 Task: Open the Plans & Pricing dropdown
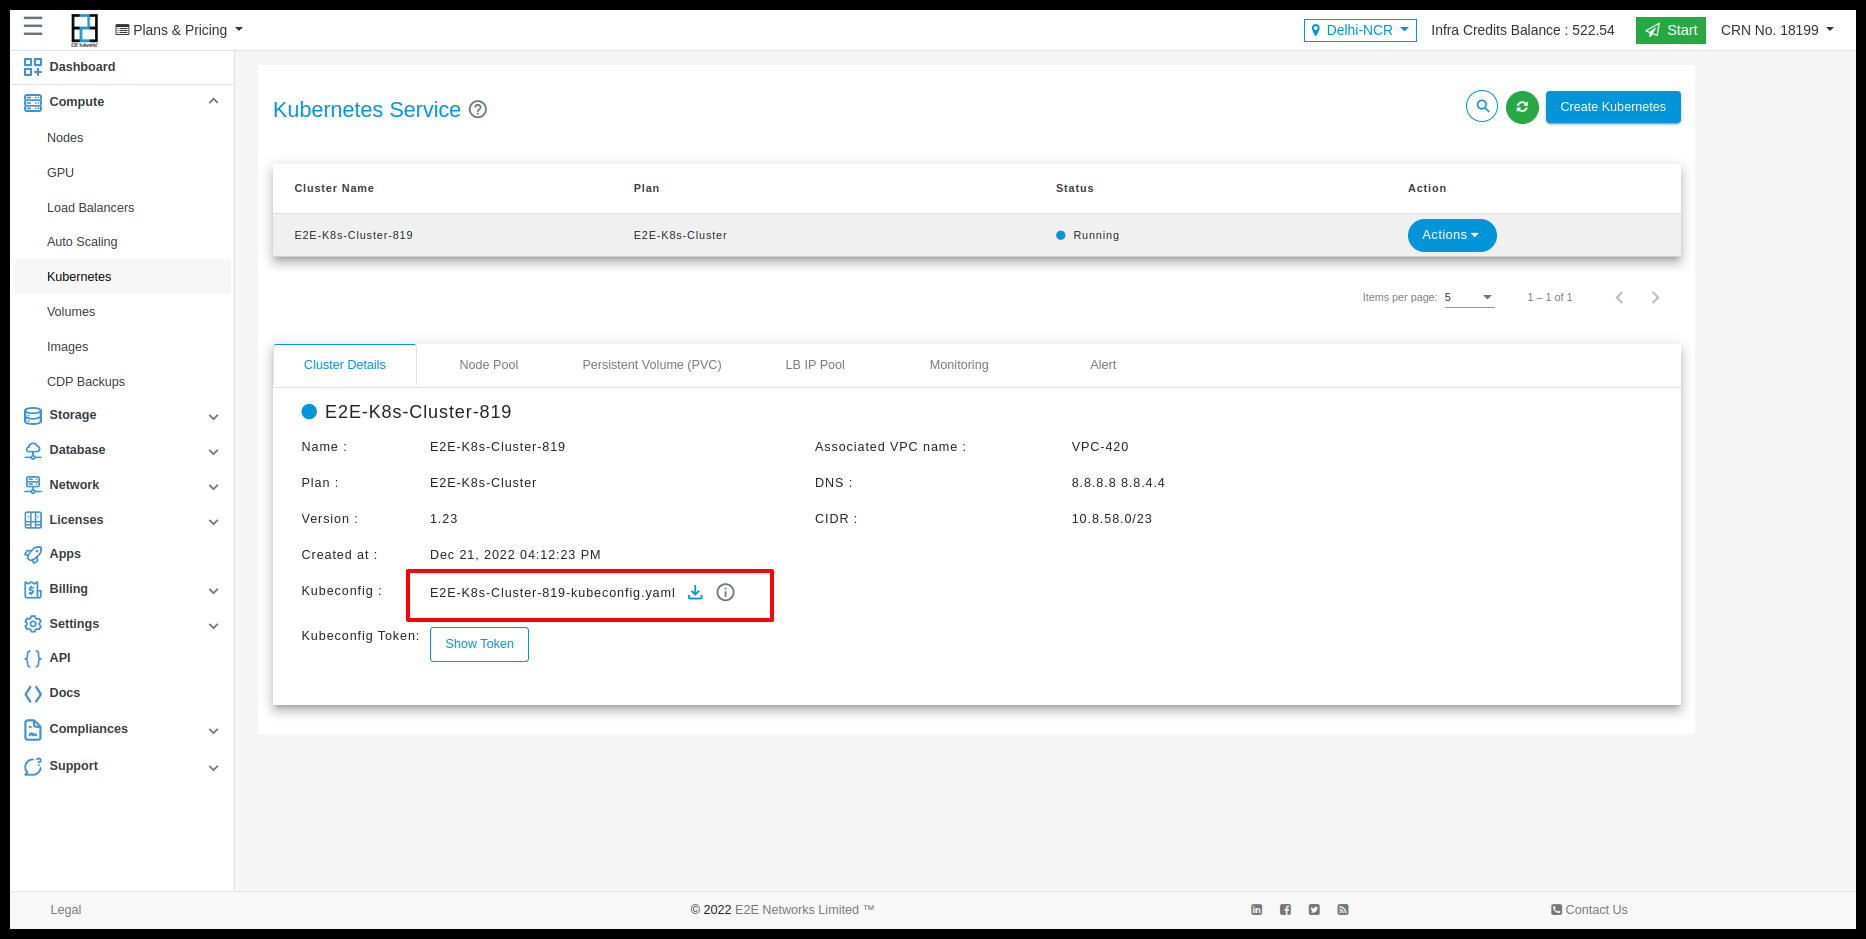pos(179,30)
